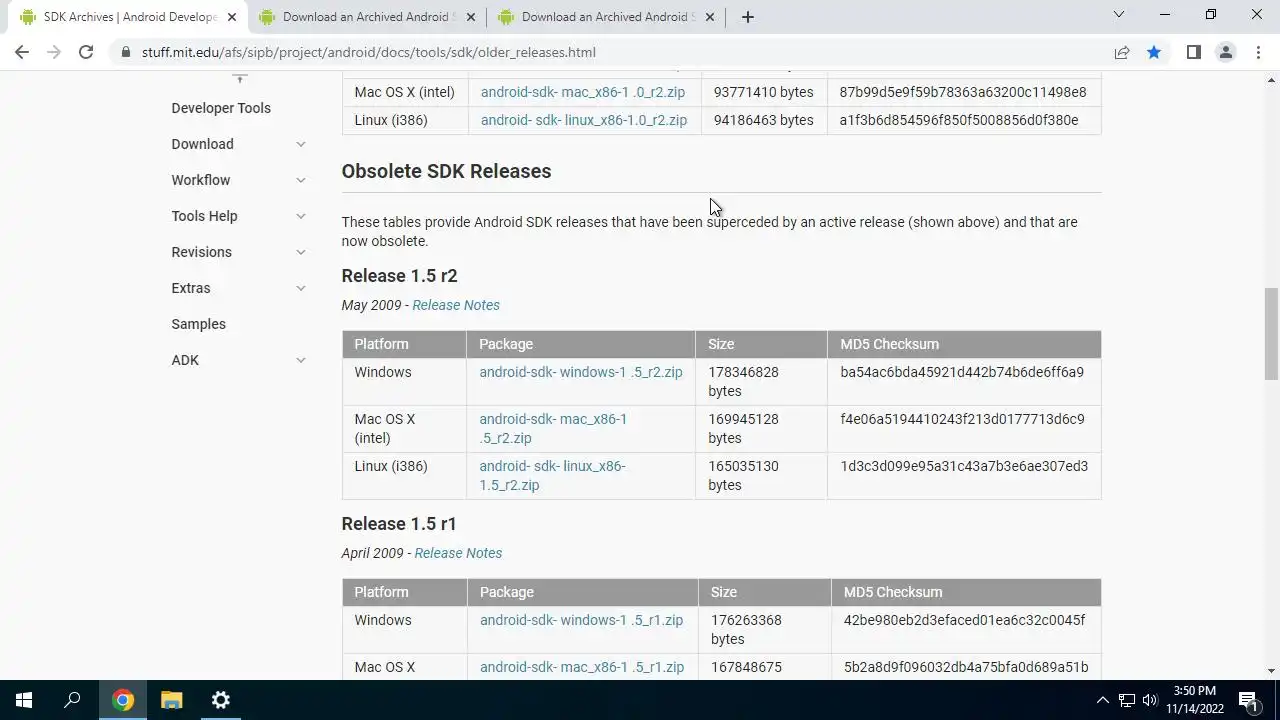Screen dimensions: 1280x720
Task: Click Chrome icon in taskbar
Action: tap(122, 700)
